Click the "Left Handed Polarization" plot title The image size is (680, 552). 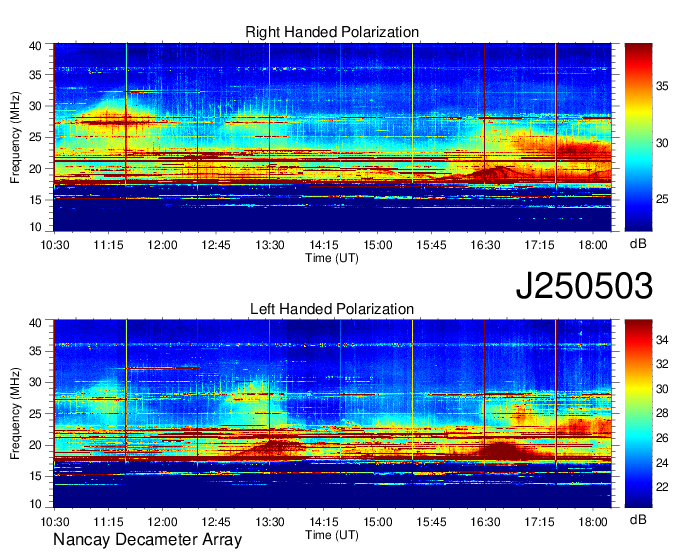tap(332, 309)
